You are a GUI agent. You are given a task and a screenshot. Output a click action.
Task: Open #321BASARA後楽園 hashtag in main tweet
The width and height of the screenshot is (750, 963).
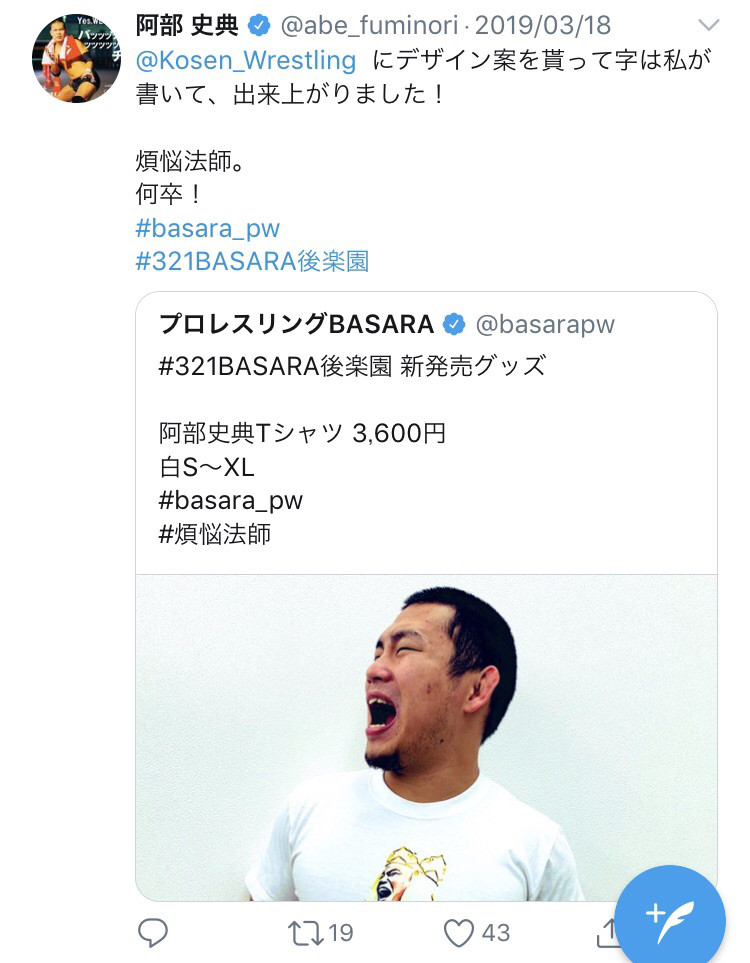coord(252,262)
